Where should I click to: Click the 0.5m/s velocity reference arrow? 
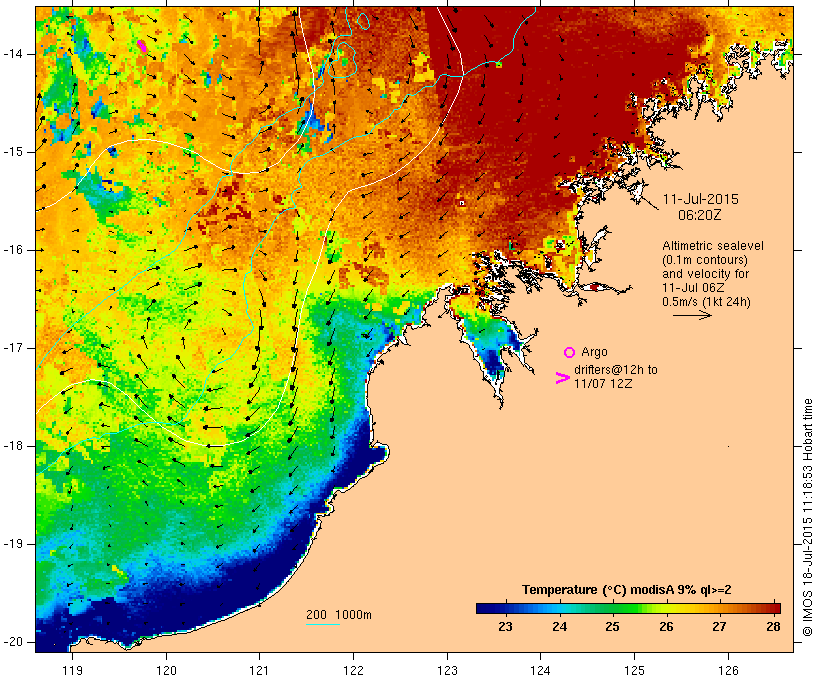coord(692,315)
